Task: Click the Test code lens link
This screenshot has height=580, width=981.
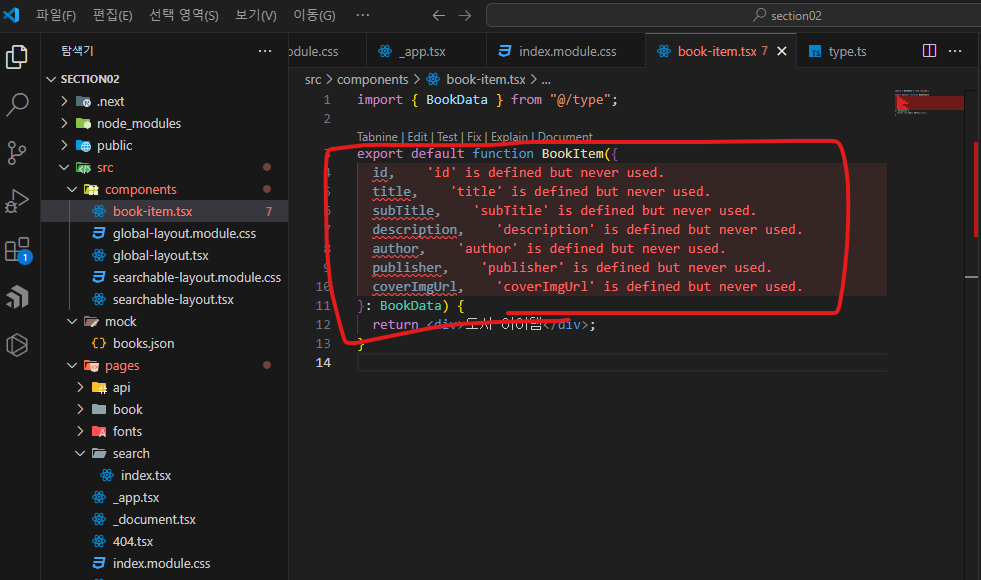Action: [447, 136]
